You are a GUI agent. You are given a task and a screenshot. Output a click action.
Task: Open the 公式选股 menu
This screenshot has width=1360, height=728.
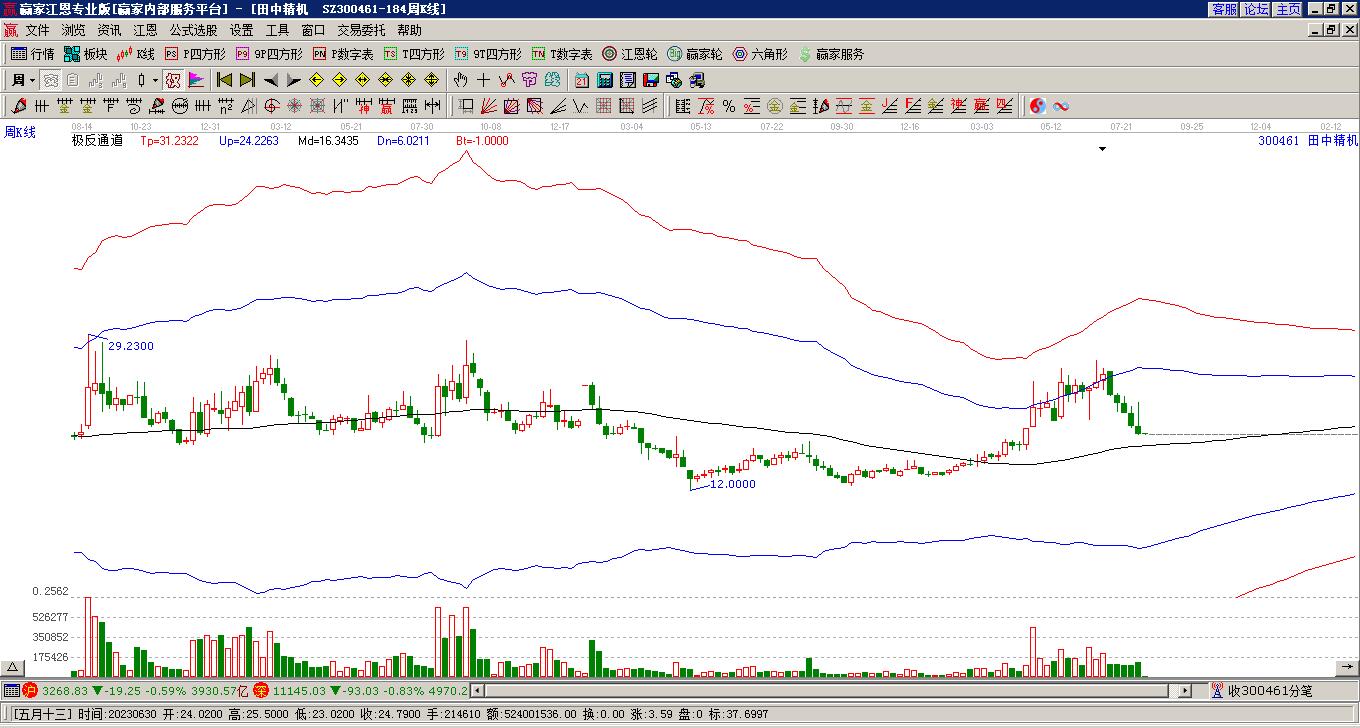pos(193,30)
